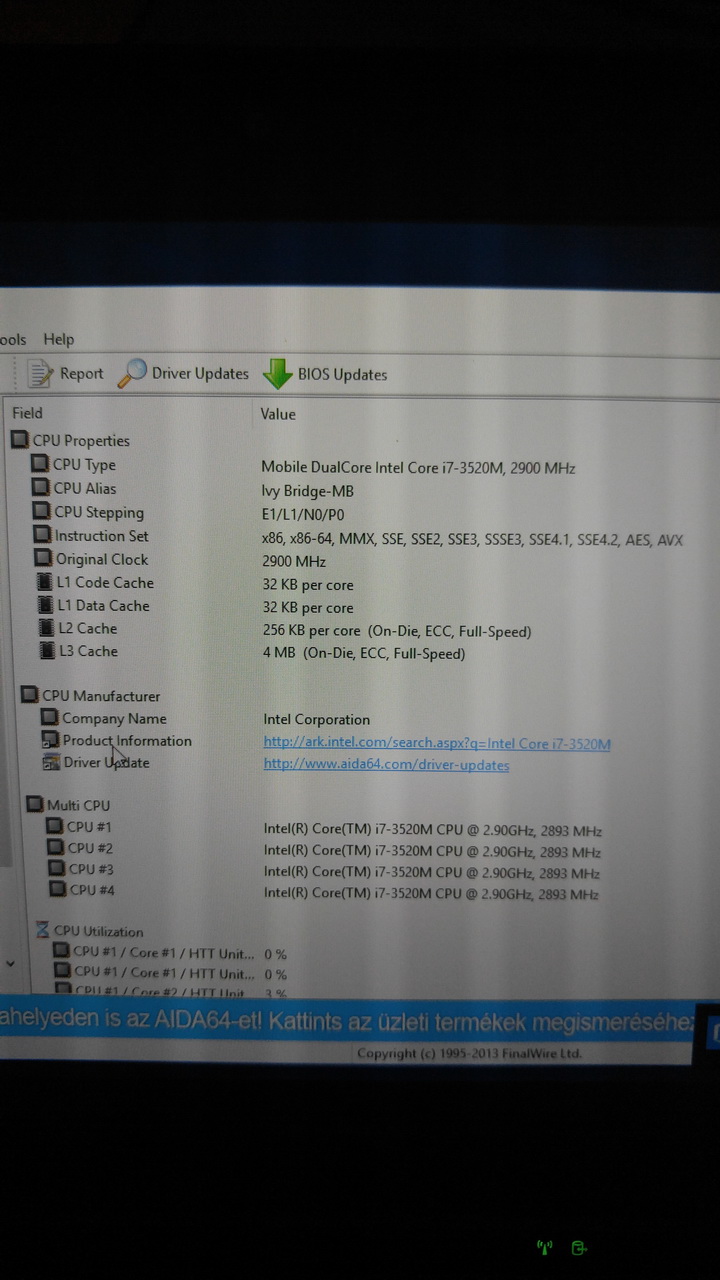The width and height of the screenshot is (720, 1280).
Task: Select the 'Intel Corporation' value
Action: pos(317,719)
